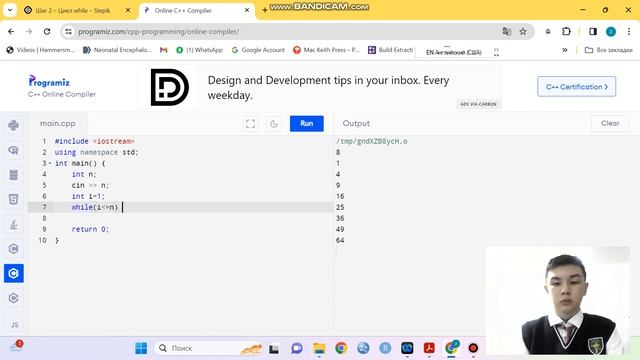640x360 pixels.
Task: Reload the current page
Action: (47, 31)
